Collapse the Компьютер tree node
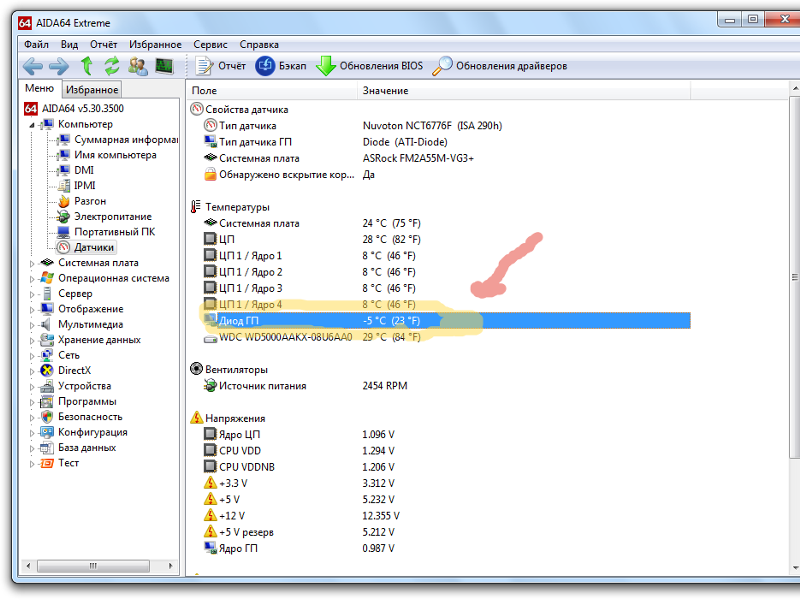800x600 pixels. 32,125
